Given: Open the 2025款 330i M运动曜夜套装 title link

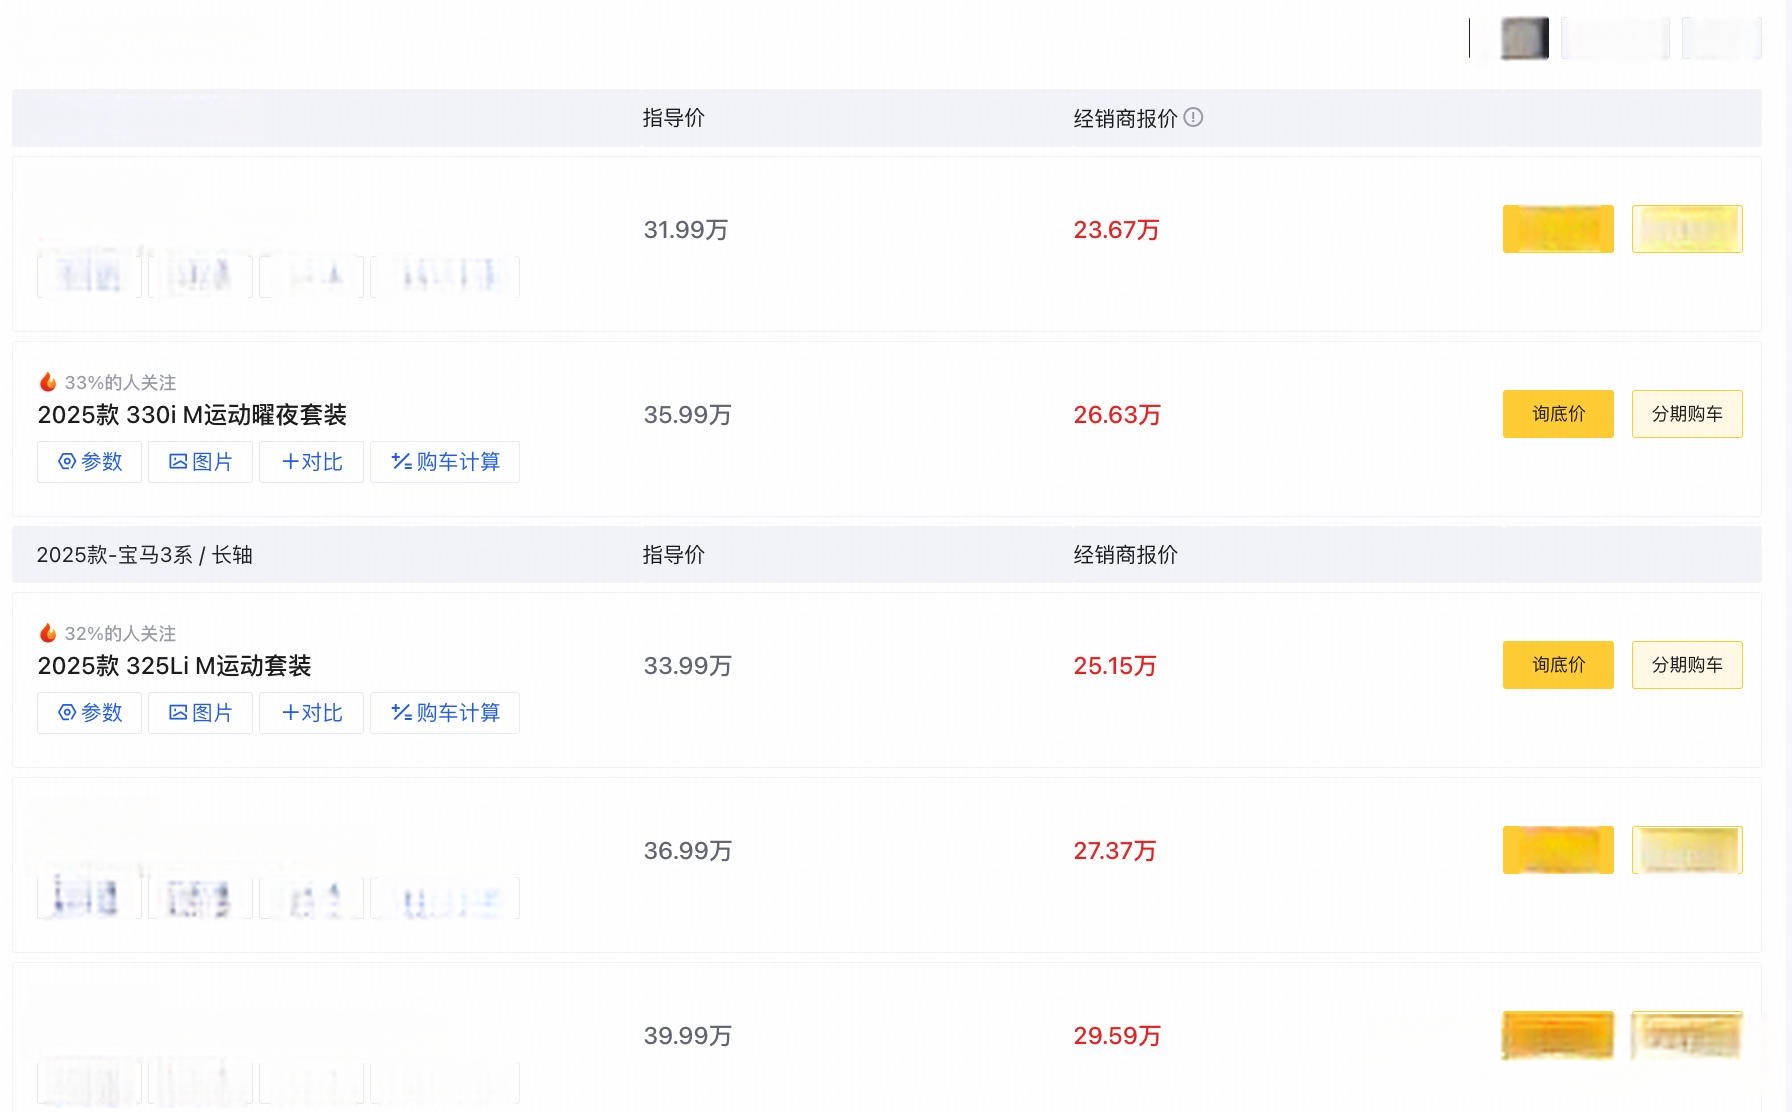Looking at the screenshot, I should coord(192,415).
